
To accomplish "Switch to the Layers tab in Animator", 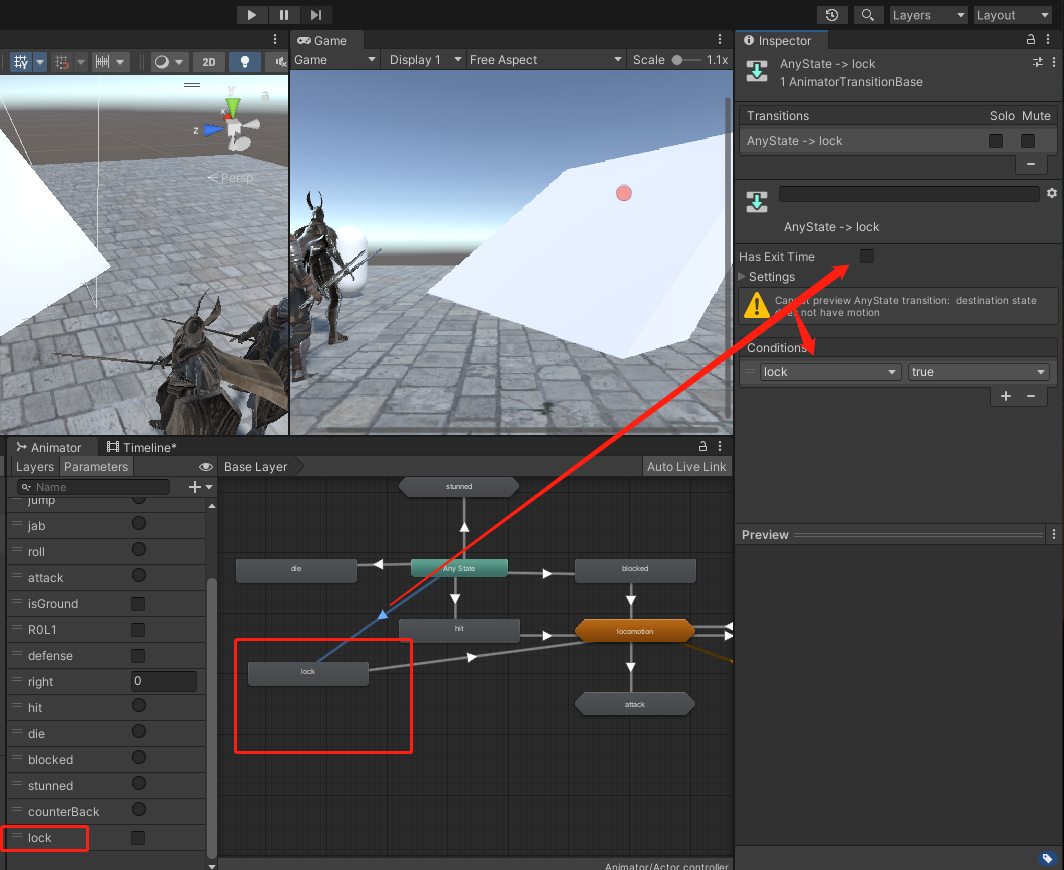I will pos(35,467).
